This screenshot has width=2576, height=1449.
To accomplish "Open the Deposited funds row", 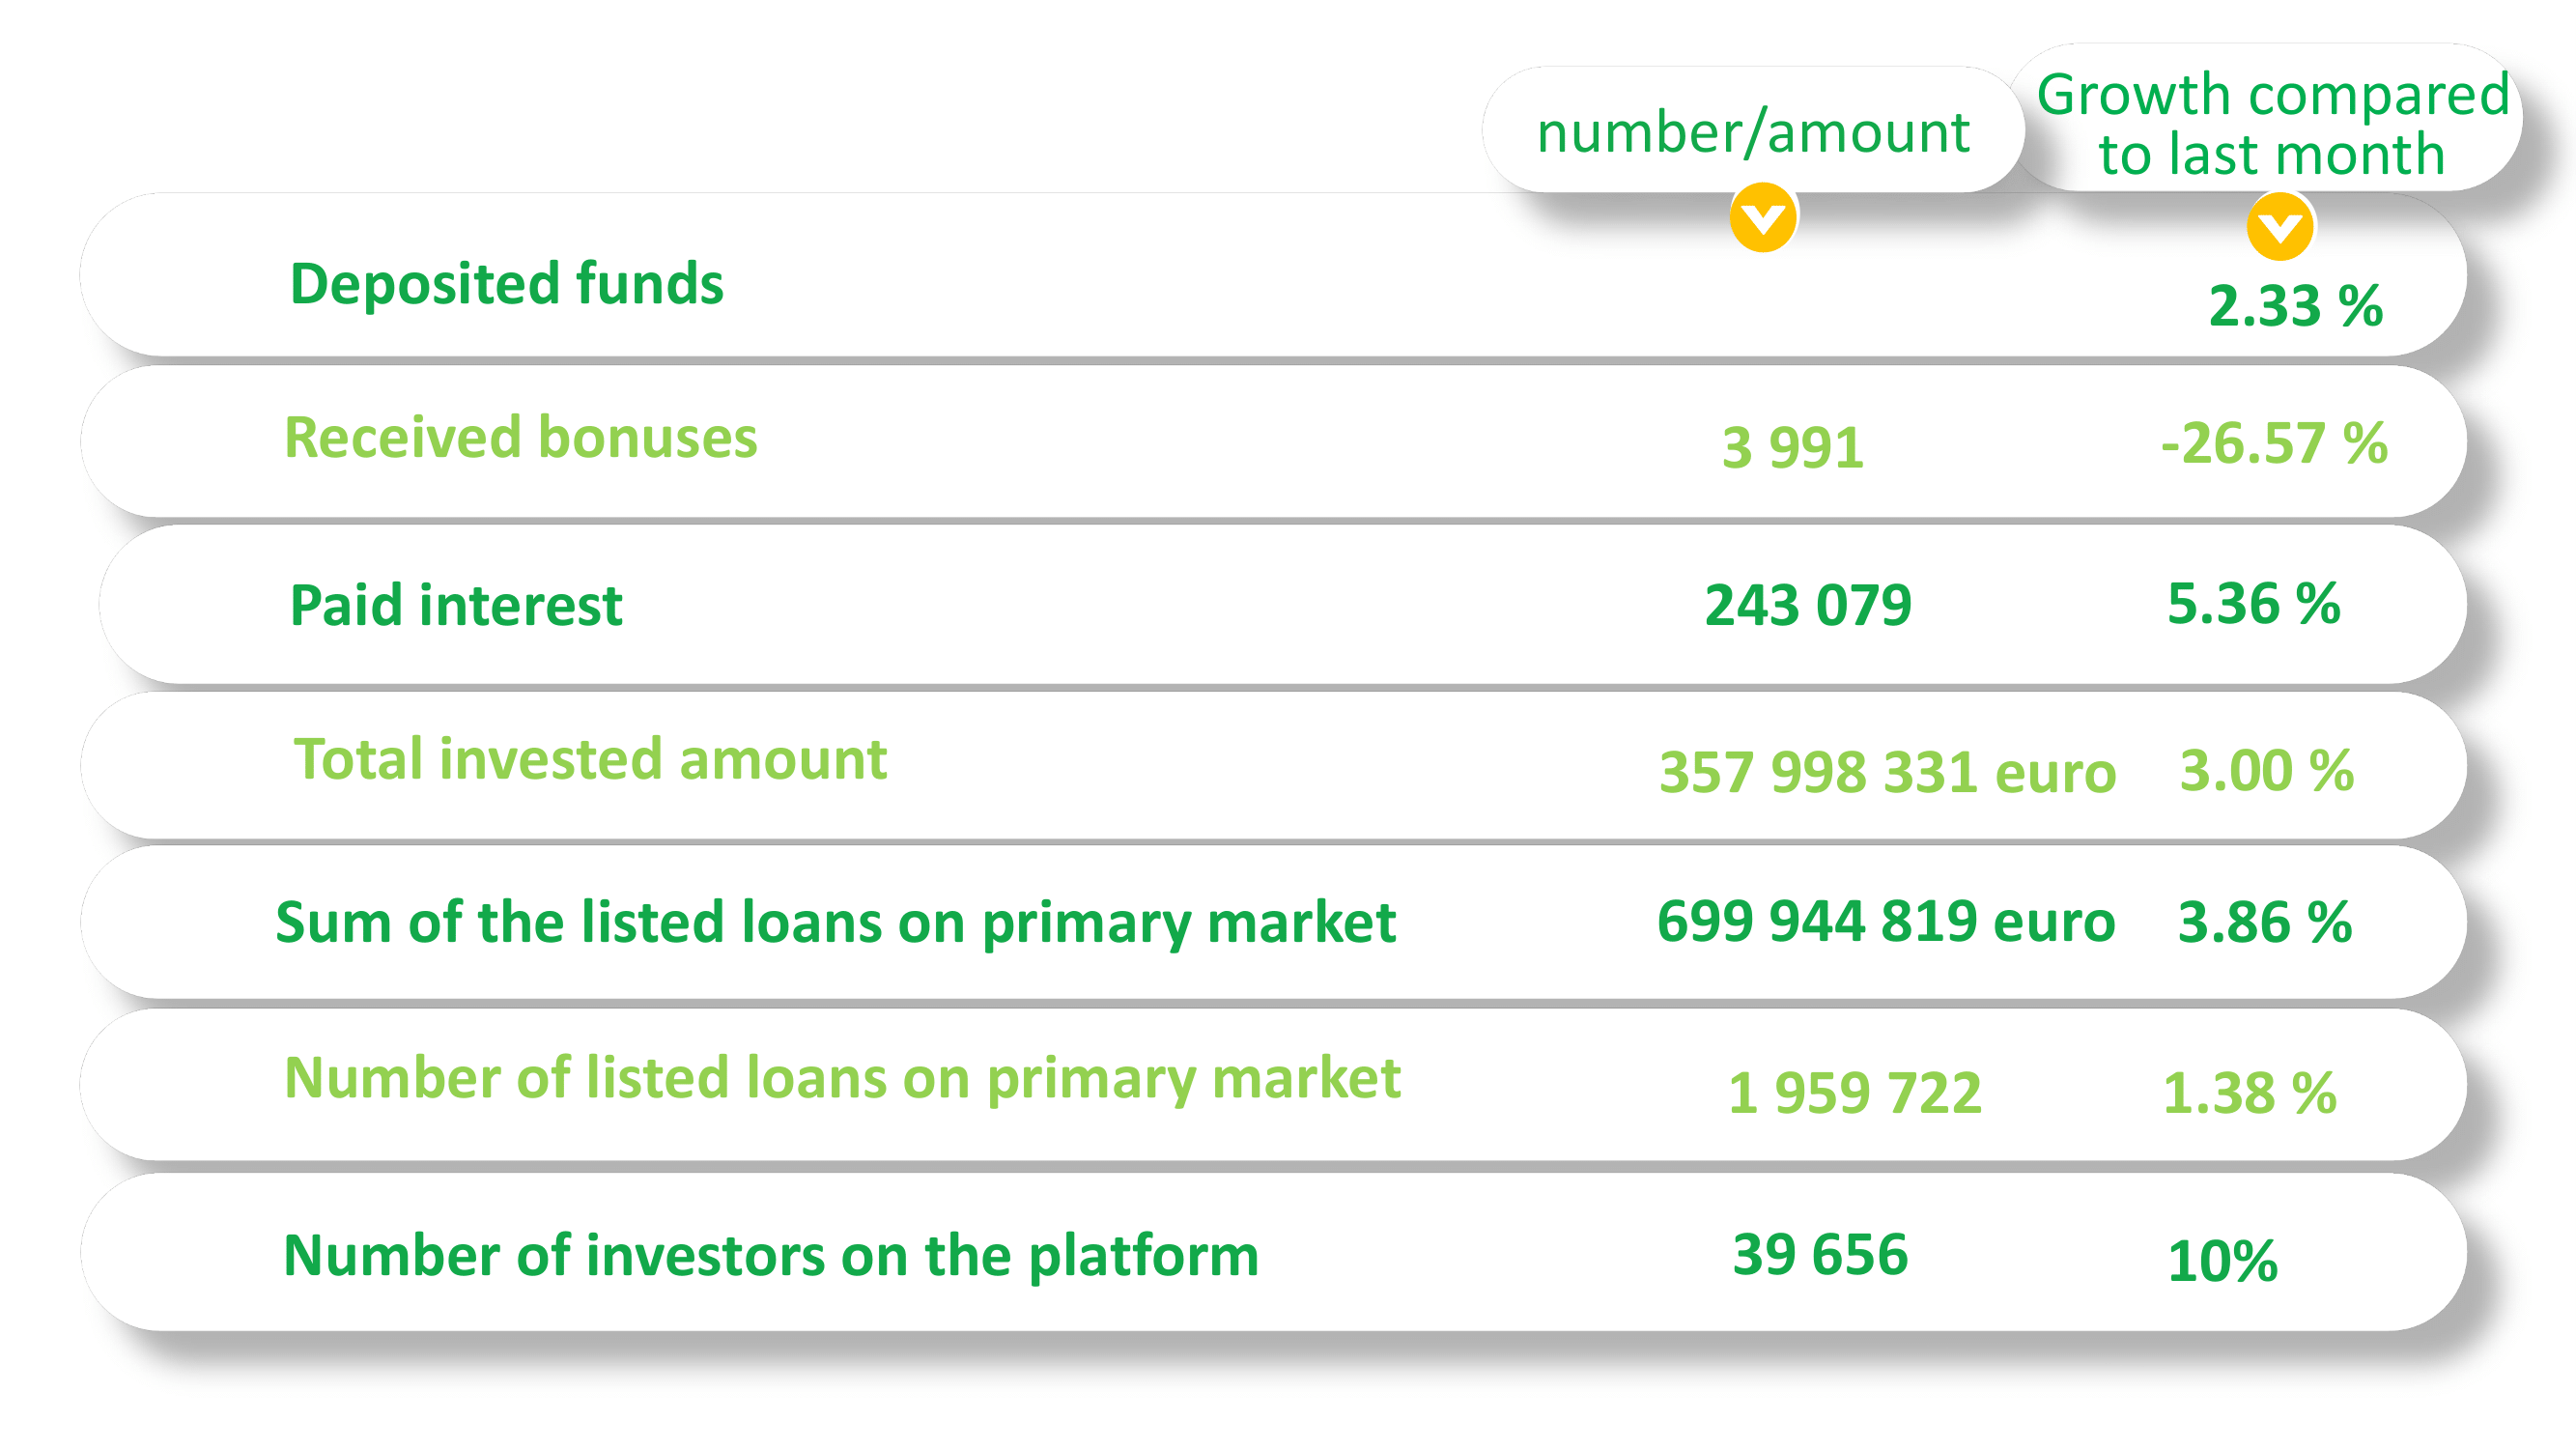I will tap(1273, 275).
